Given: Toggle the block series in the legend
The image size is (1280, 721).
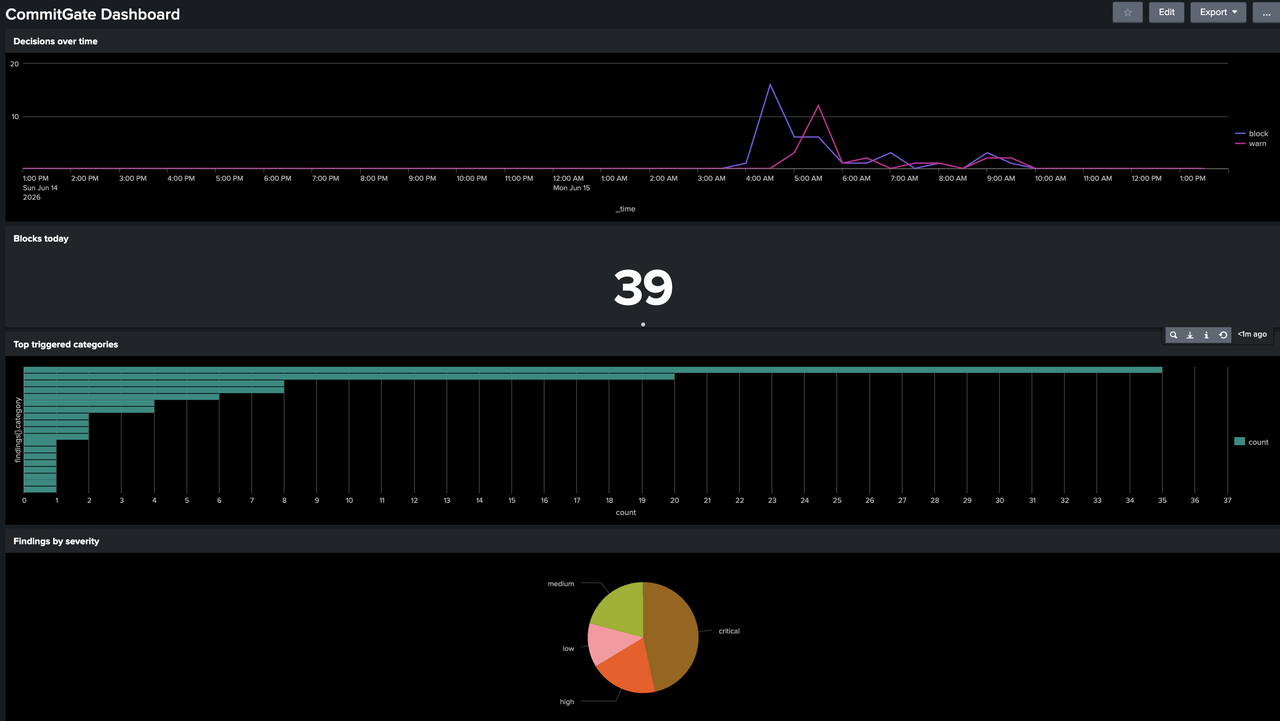Looking at the screenshot, I should [x=1251, y=134].
